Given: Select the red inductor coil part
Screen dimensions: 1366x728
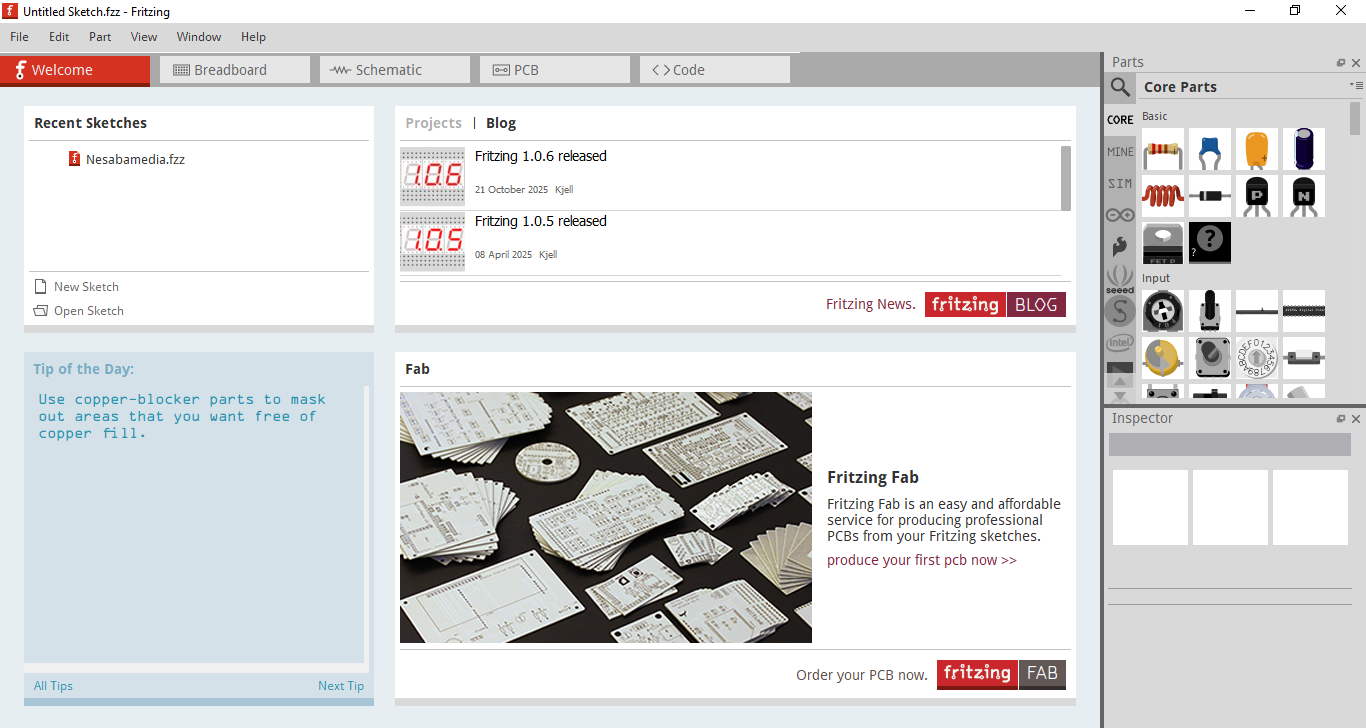Looking at the screenshot, I should tap(1162, 196).
